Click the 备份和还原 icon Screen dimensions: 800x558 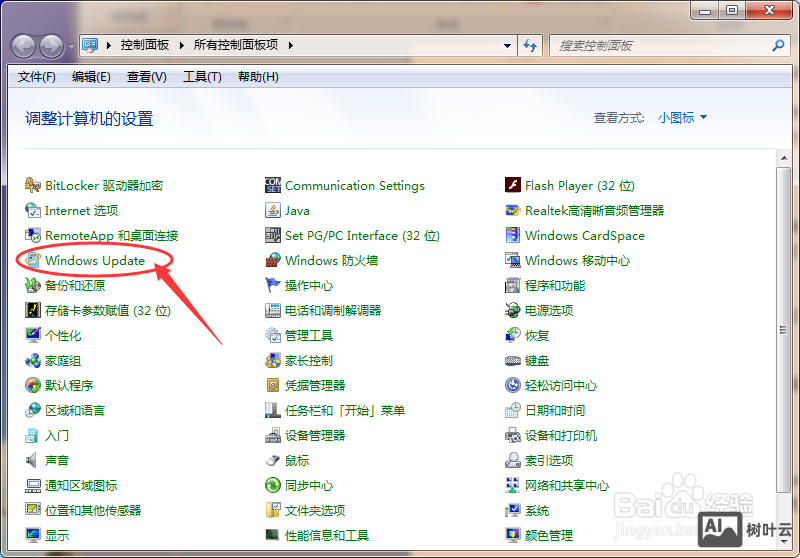pyautogui.click(x=33, y=285)
